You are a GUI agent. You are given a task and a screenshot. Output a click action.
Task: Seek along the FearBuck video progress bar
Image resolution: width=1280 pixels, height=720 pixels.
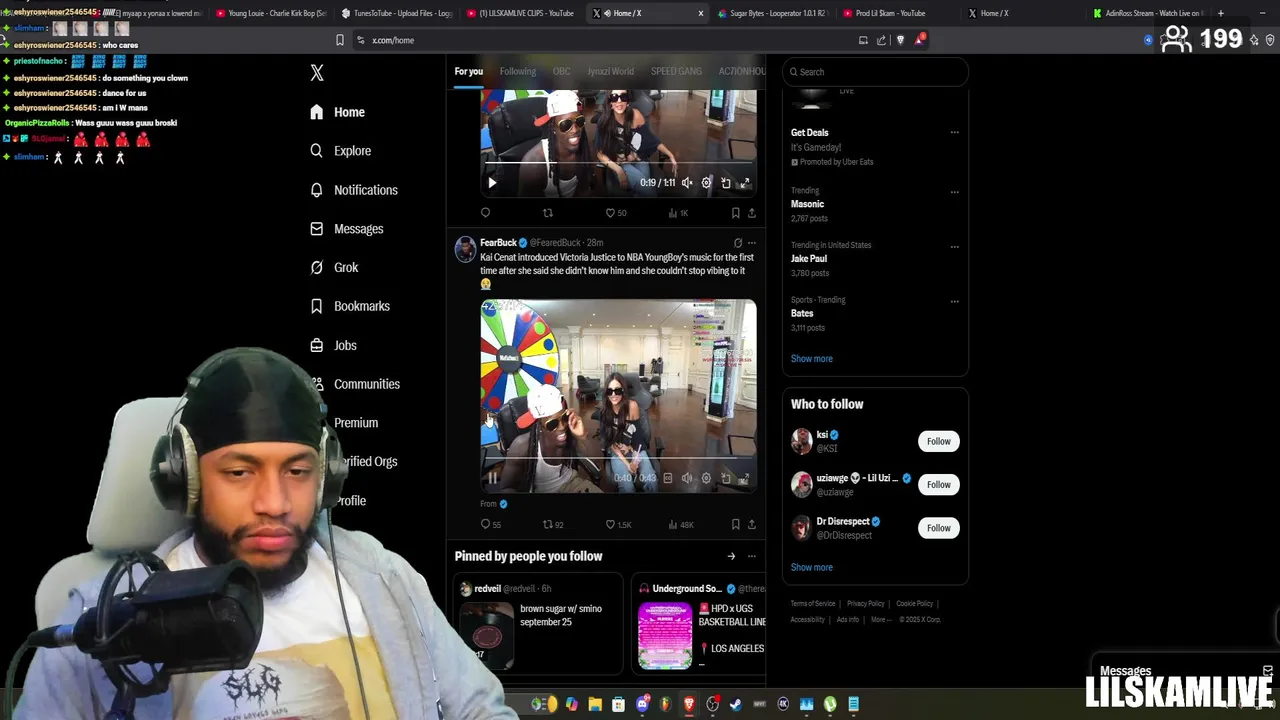coord(618,459)
